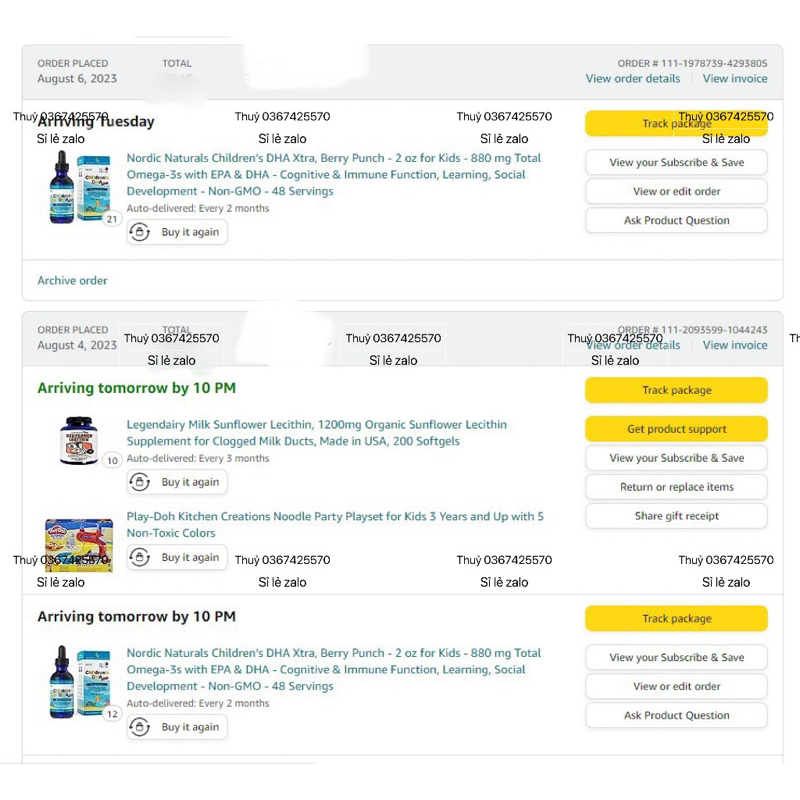Select Share gift receipt
This screenshot has height=800, width=800.
676,516
